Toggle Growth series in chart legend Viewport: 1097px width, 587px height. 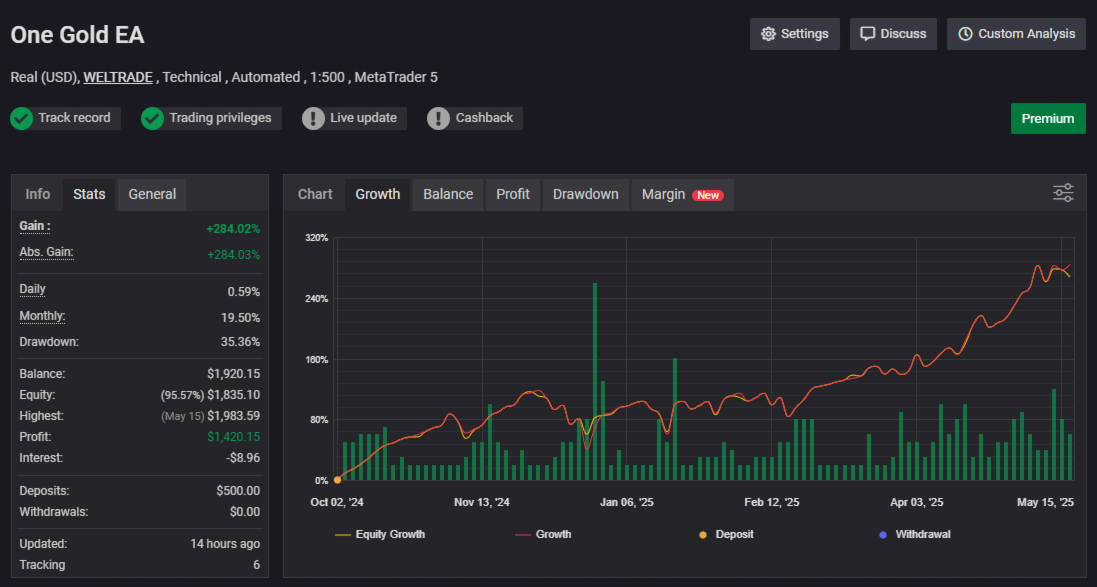[x=543, y=534]
